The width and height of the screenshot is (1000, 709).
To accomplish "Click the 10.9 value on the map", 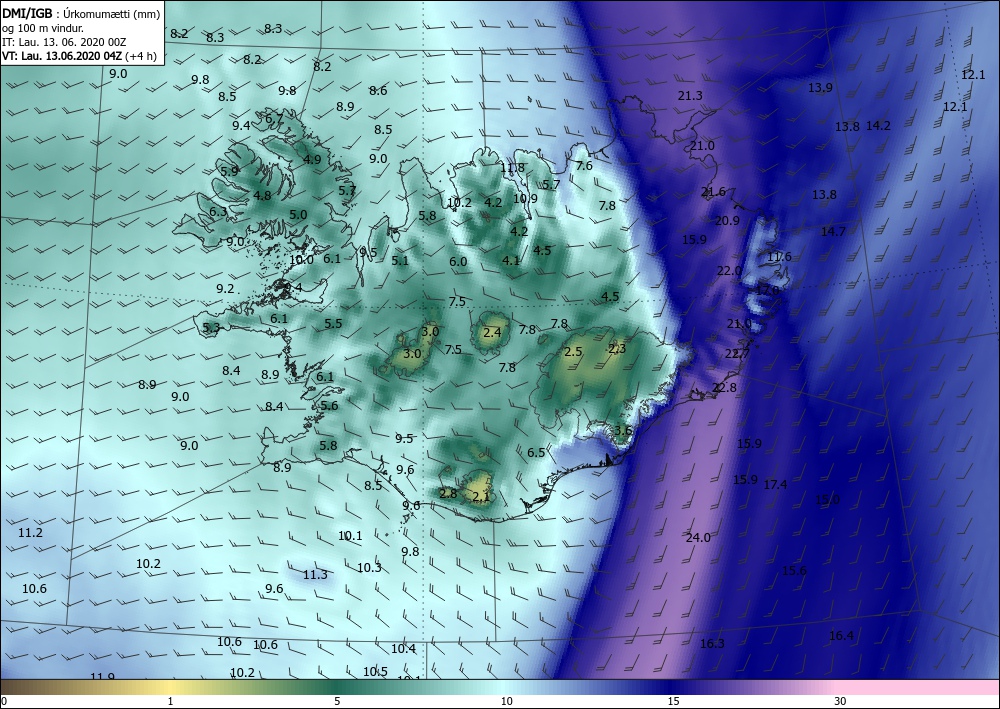I will (525, 198).
